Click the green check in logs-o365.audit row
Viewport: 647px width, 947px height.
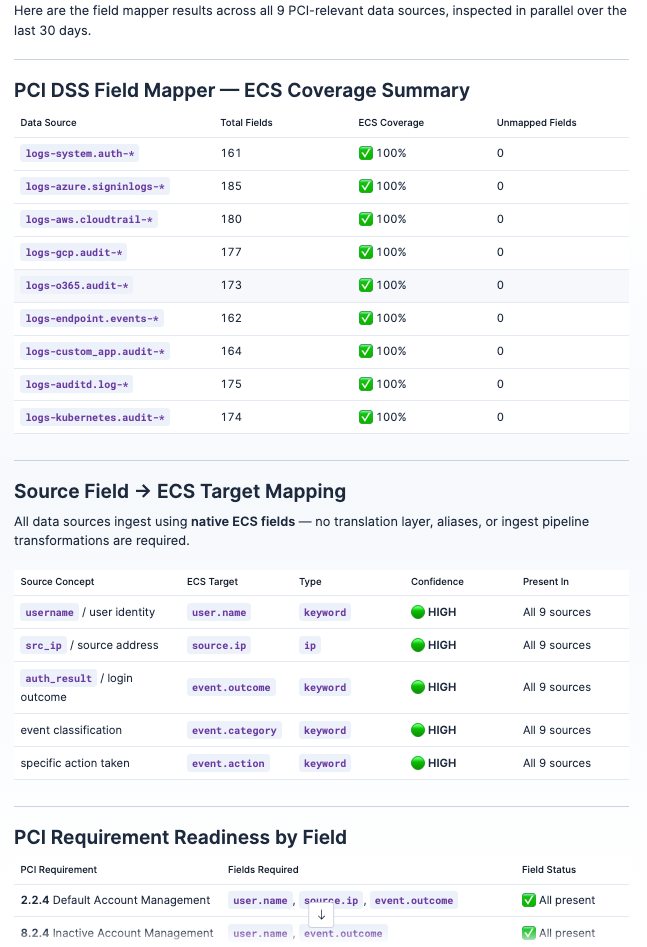[x=365, y=285]
